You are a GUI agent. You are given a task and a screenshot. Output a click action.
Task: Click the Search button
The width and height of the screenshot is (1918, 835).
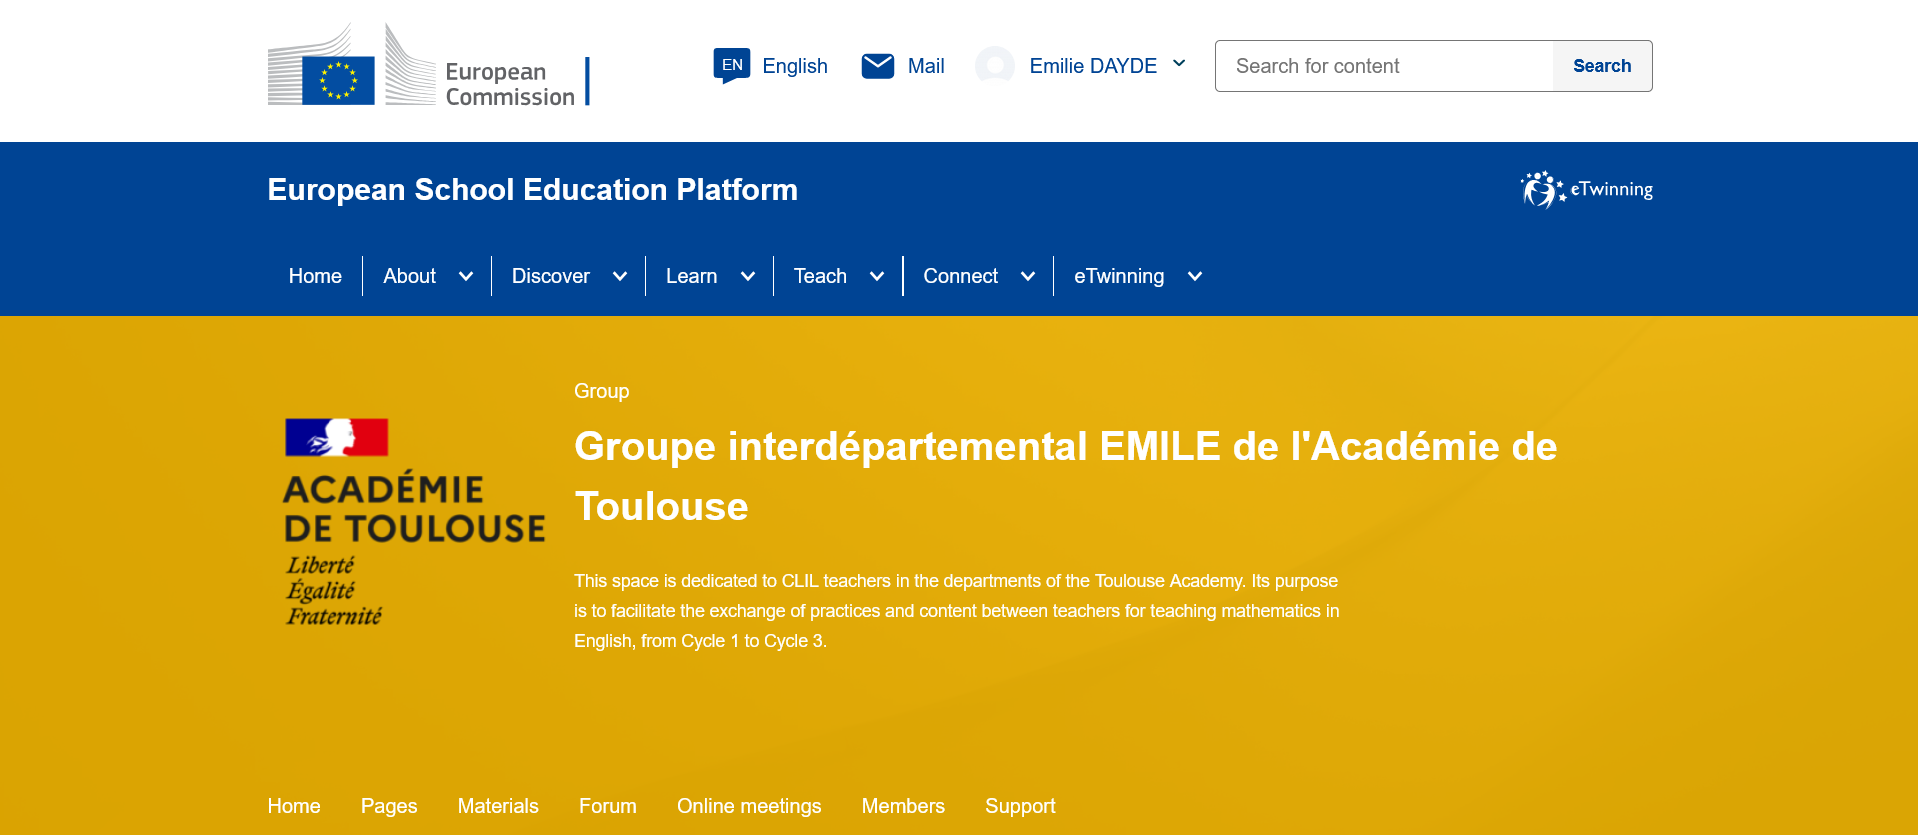pos(1602,66)
